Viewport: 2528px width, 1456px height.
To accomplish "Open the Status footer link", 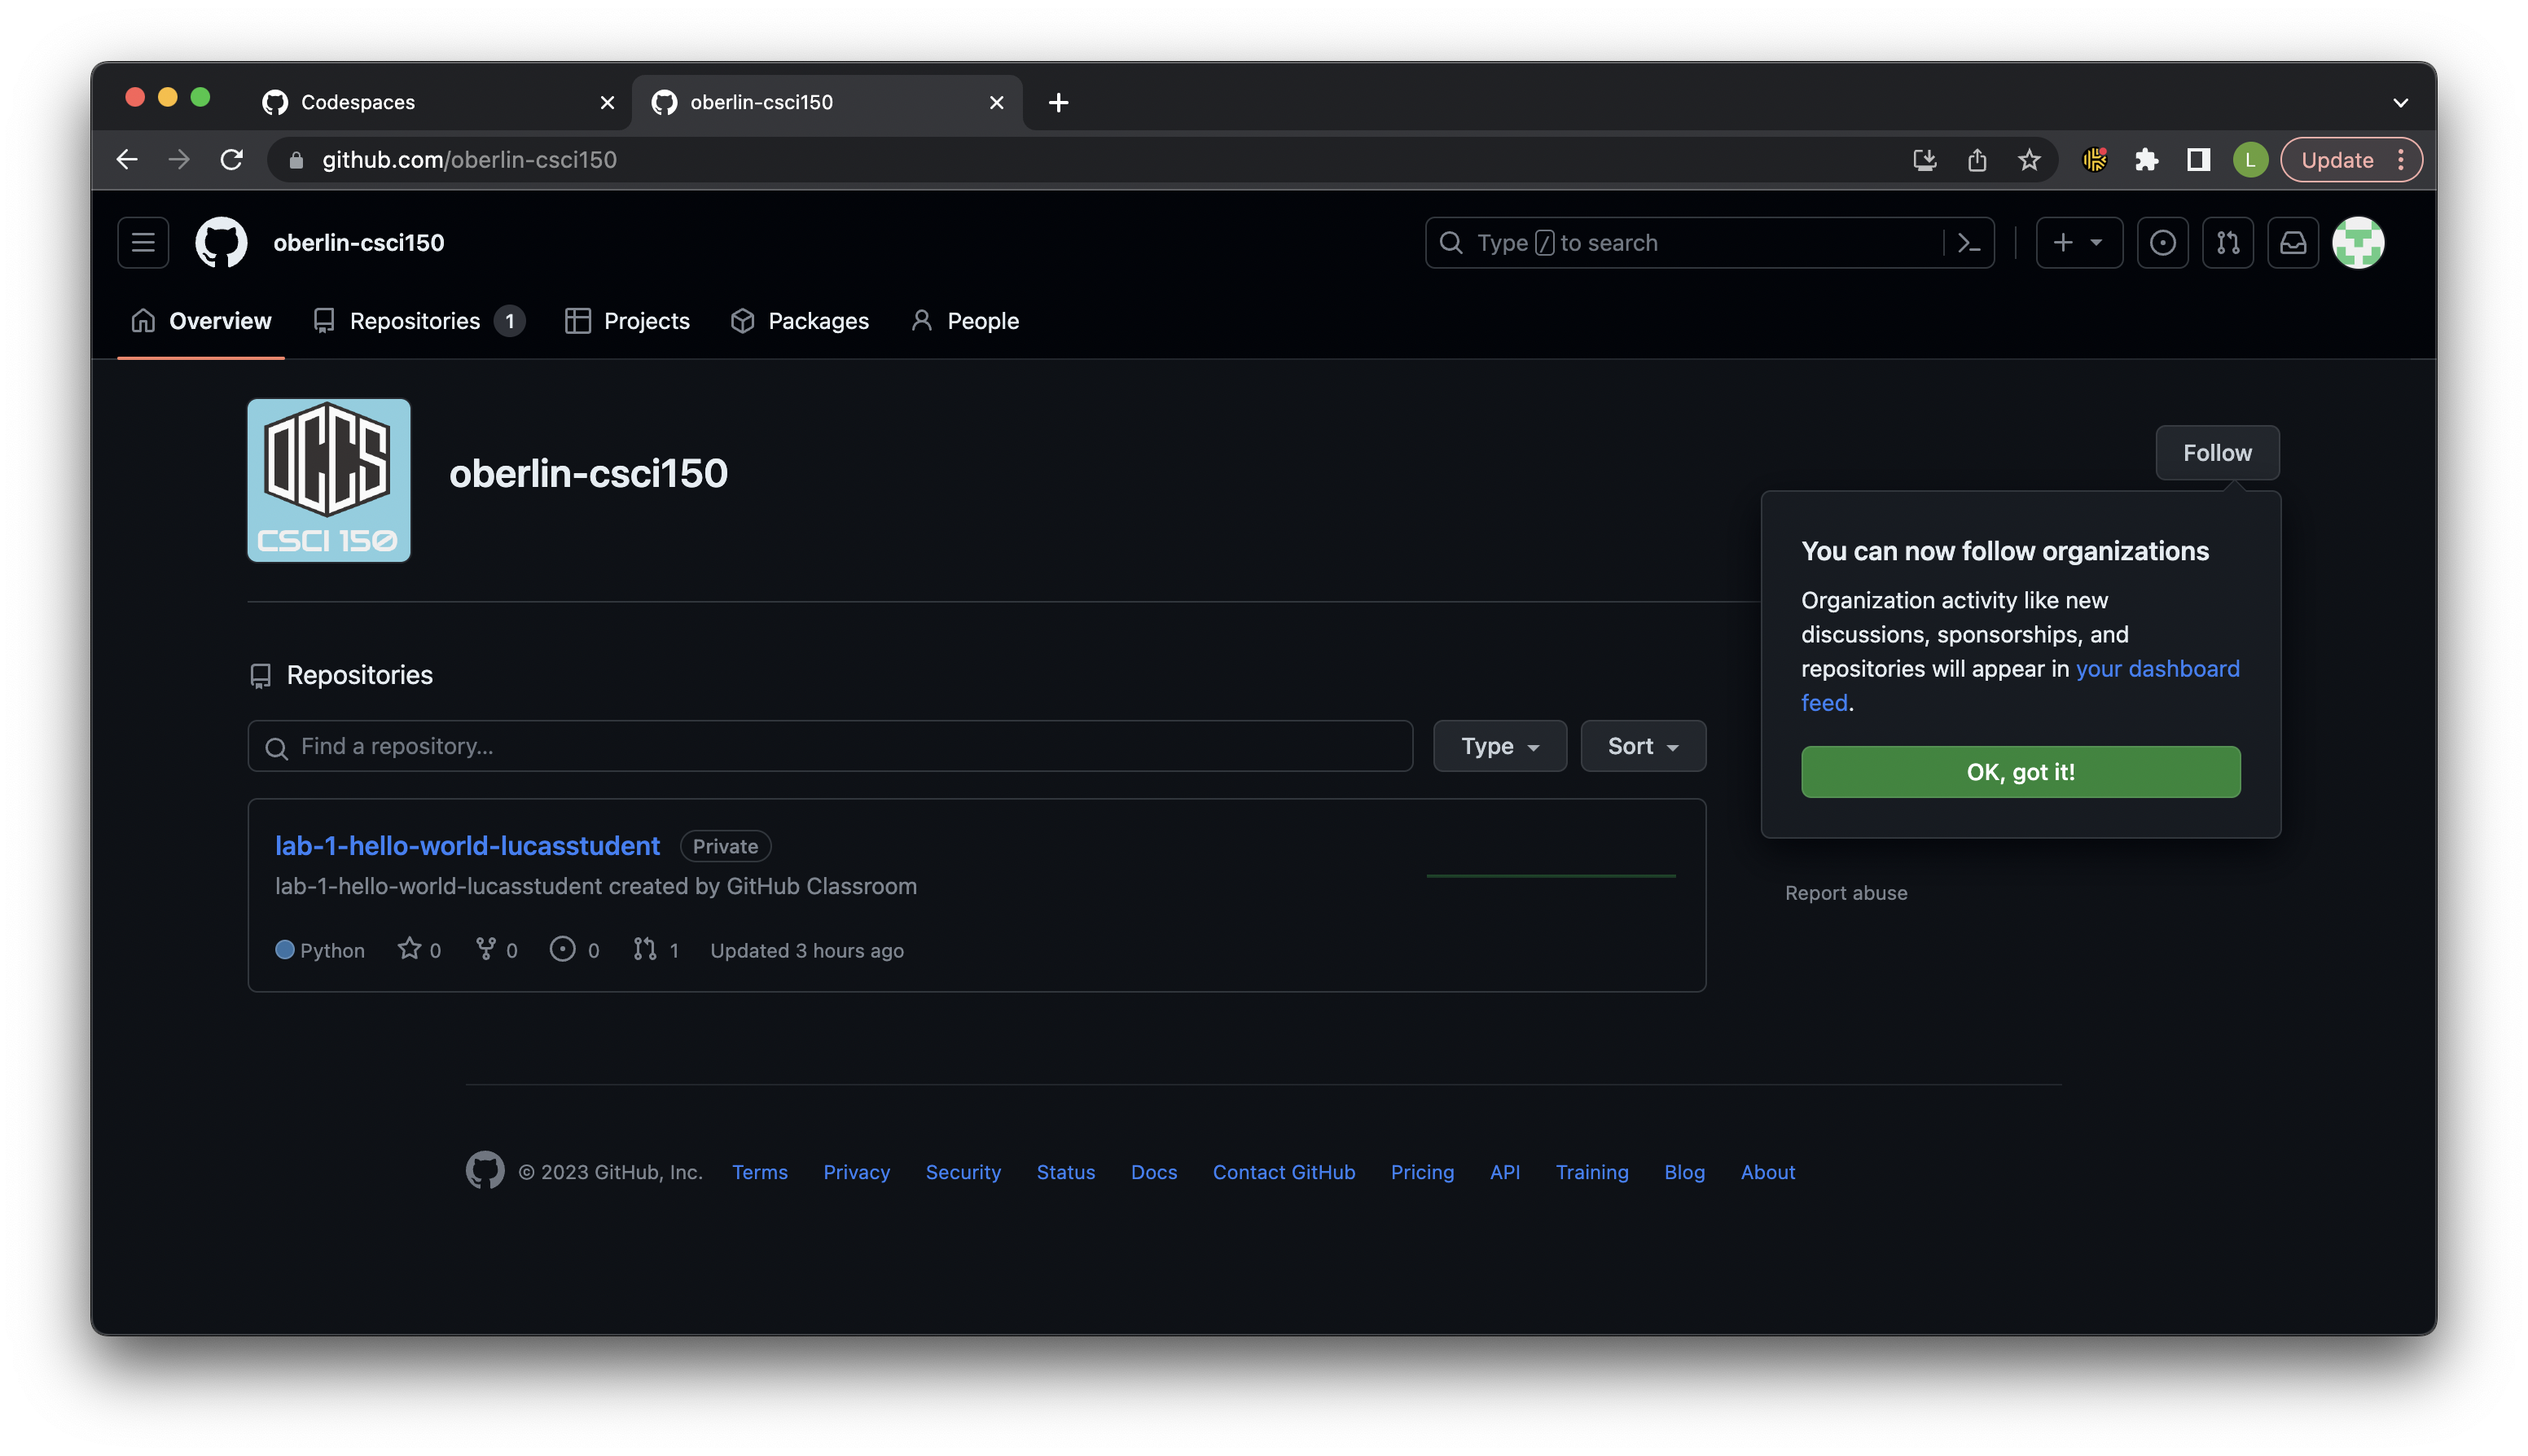I will [x=1065, y=1172].
